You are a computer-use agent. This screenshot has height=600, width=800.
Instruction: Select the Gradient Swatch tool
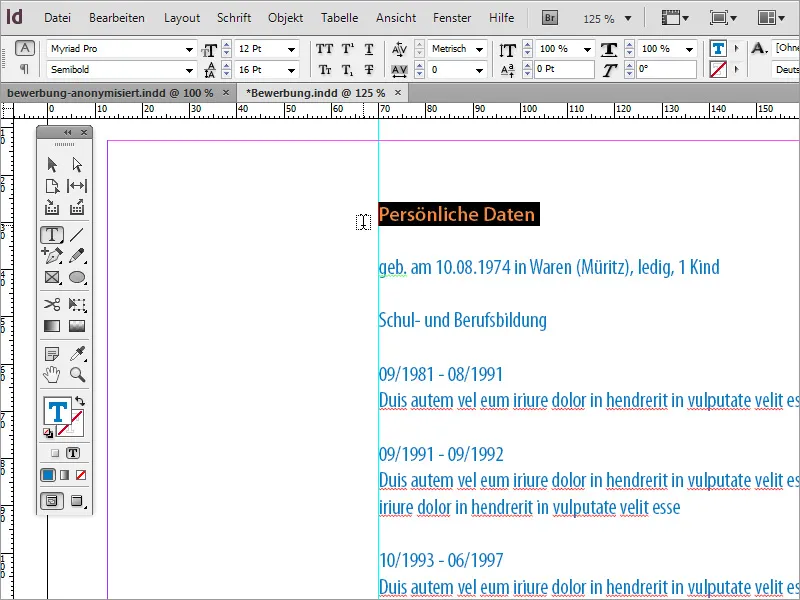[x=52, y=326]
